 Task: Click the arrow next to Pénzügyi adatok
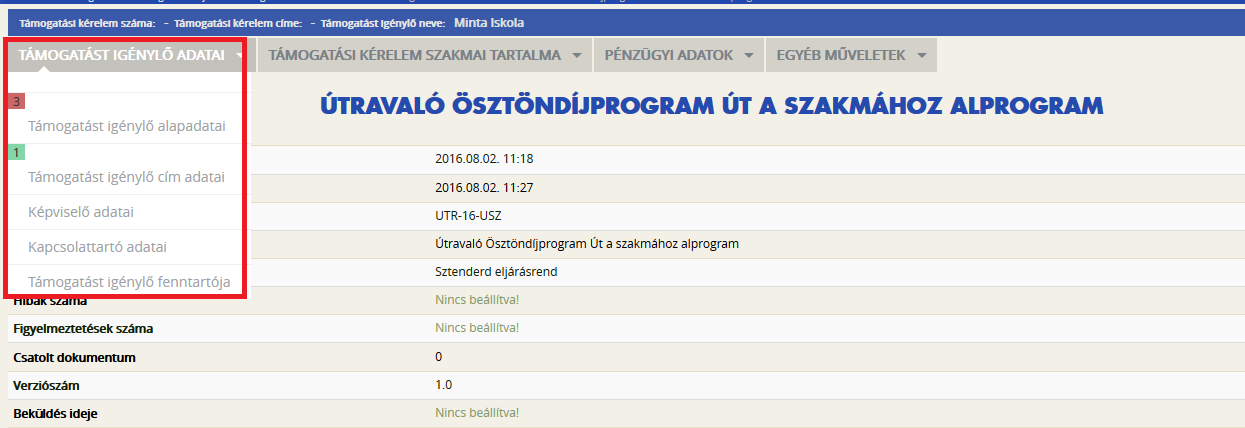point(748,56)
